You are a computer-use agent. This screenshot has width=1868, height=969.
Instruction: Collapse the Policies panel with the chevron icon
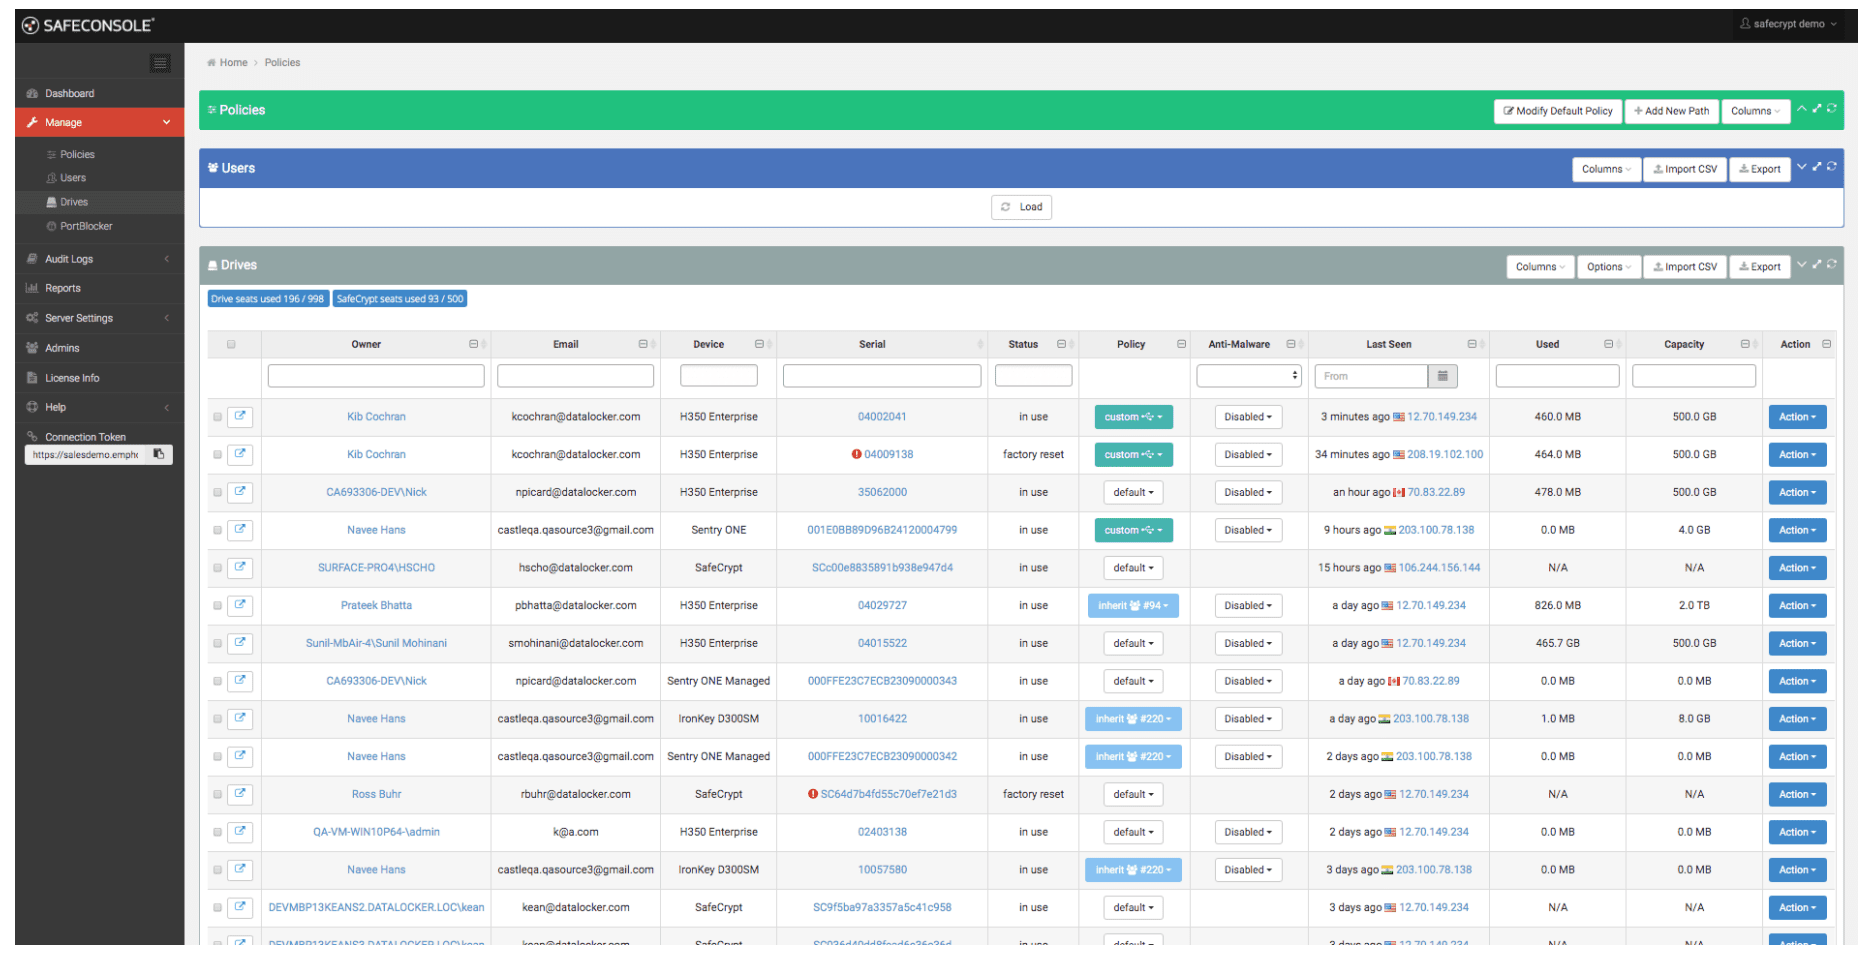coord(1802,109)
